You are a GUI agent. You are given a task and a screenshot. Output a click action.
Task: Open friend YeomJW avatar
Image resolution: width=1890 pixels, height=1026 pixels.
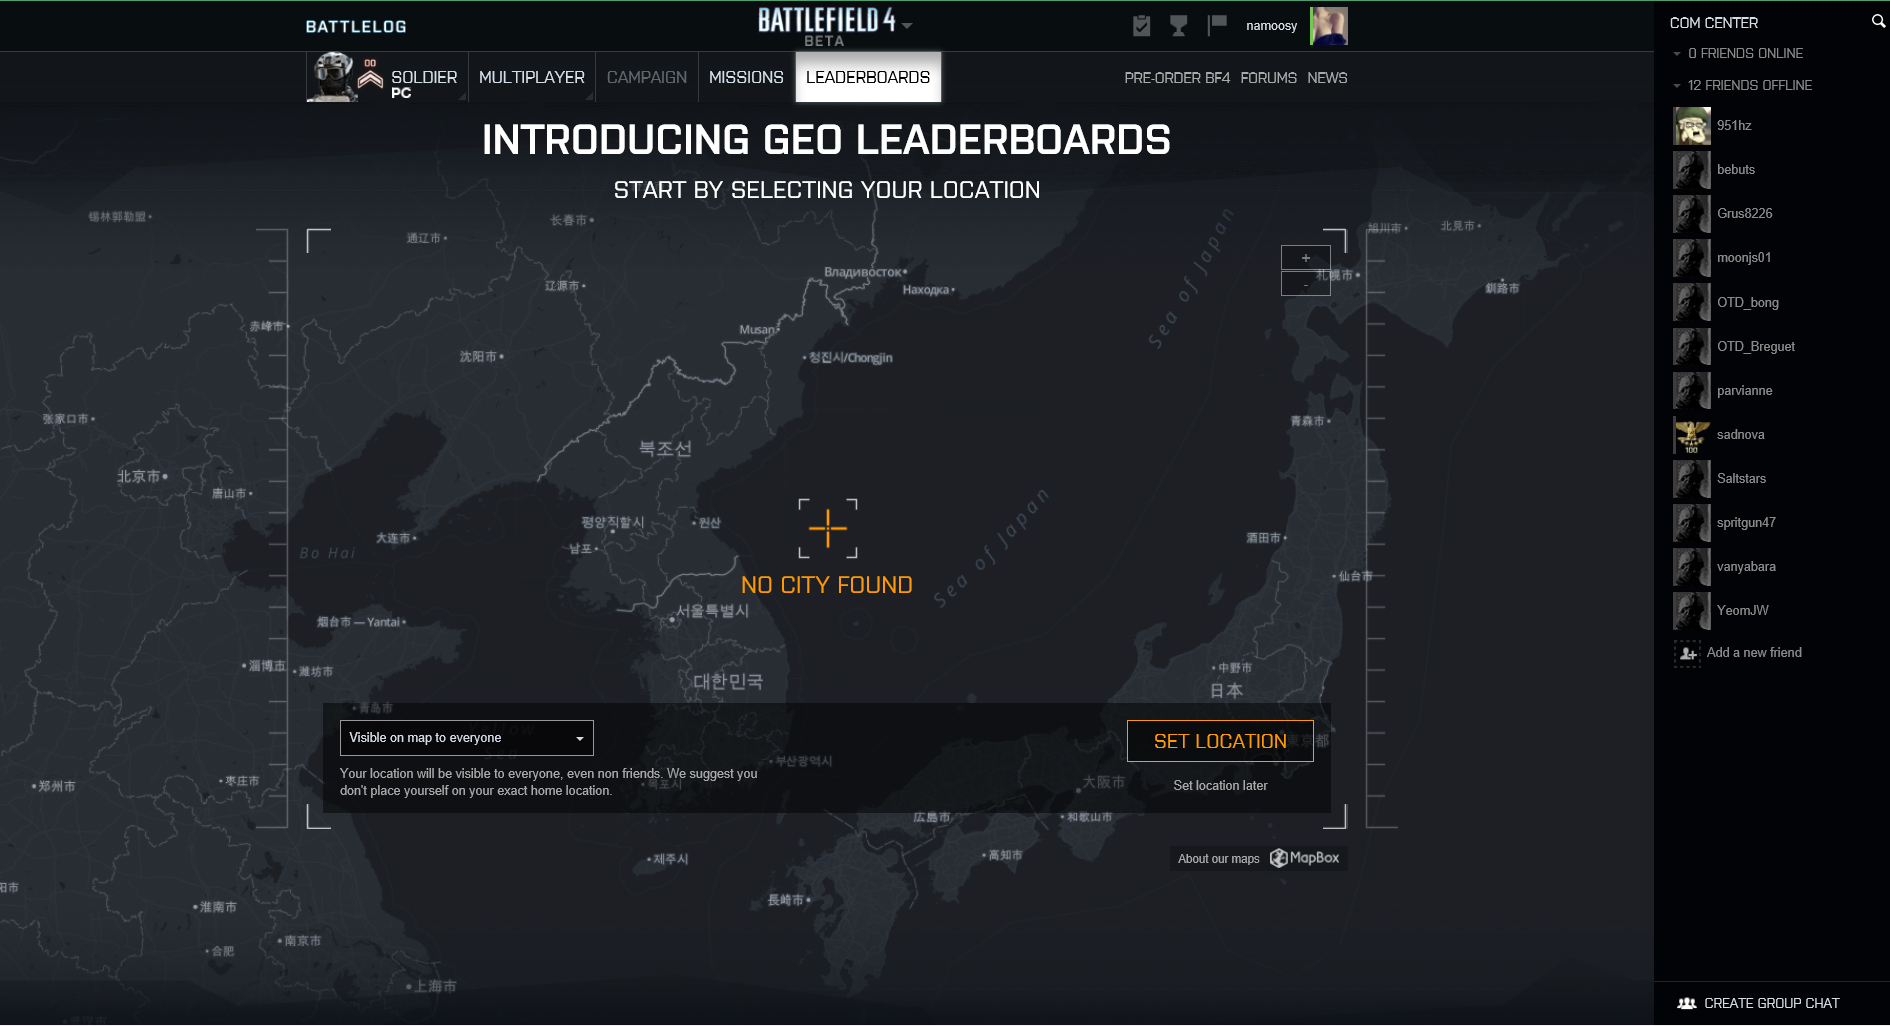pyautogui.click(x=1692, y=611)
